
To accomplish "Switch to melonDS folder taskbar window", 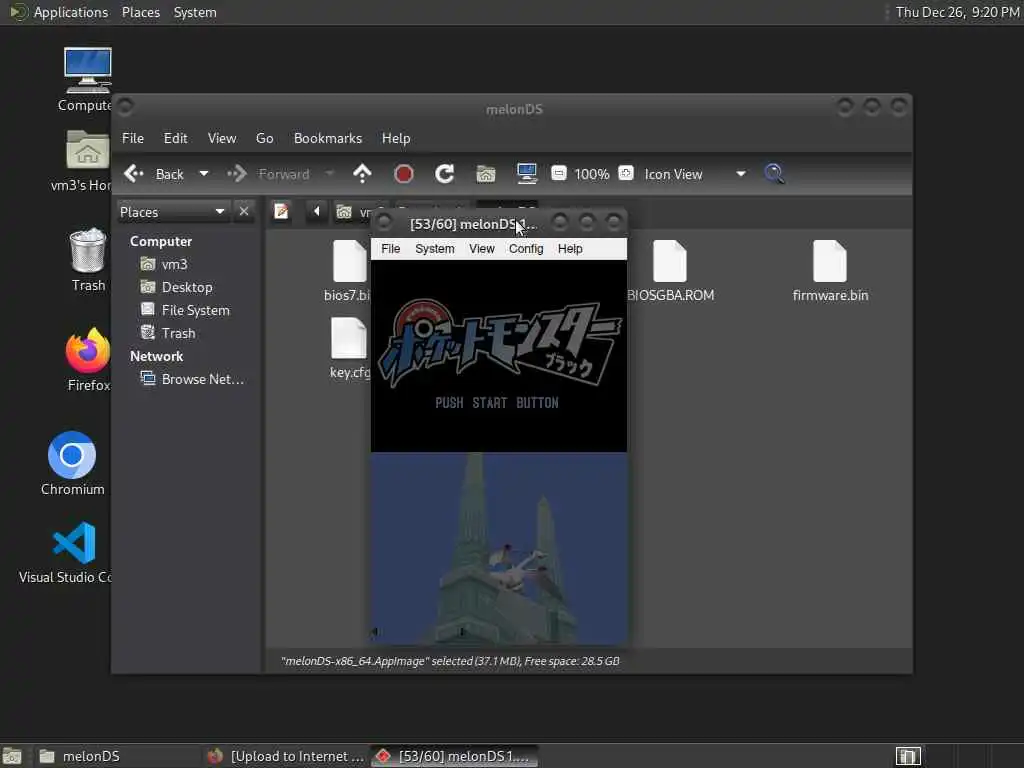I will click(116, 756).
